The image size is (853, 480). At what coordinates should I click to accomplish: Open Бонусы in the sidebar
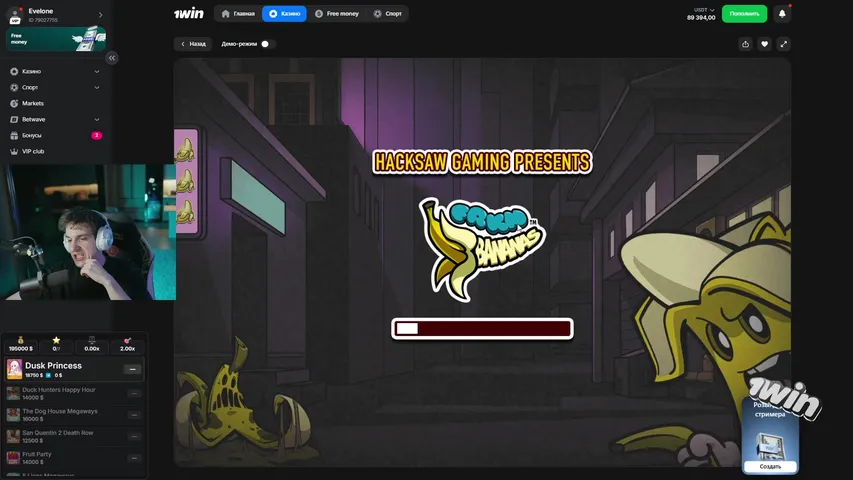click(32, 136)
